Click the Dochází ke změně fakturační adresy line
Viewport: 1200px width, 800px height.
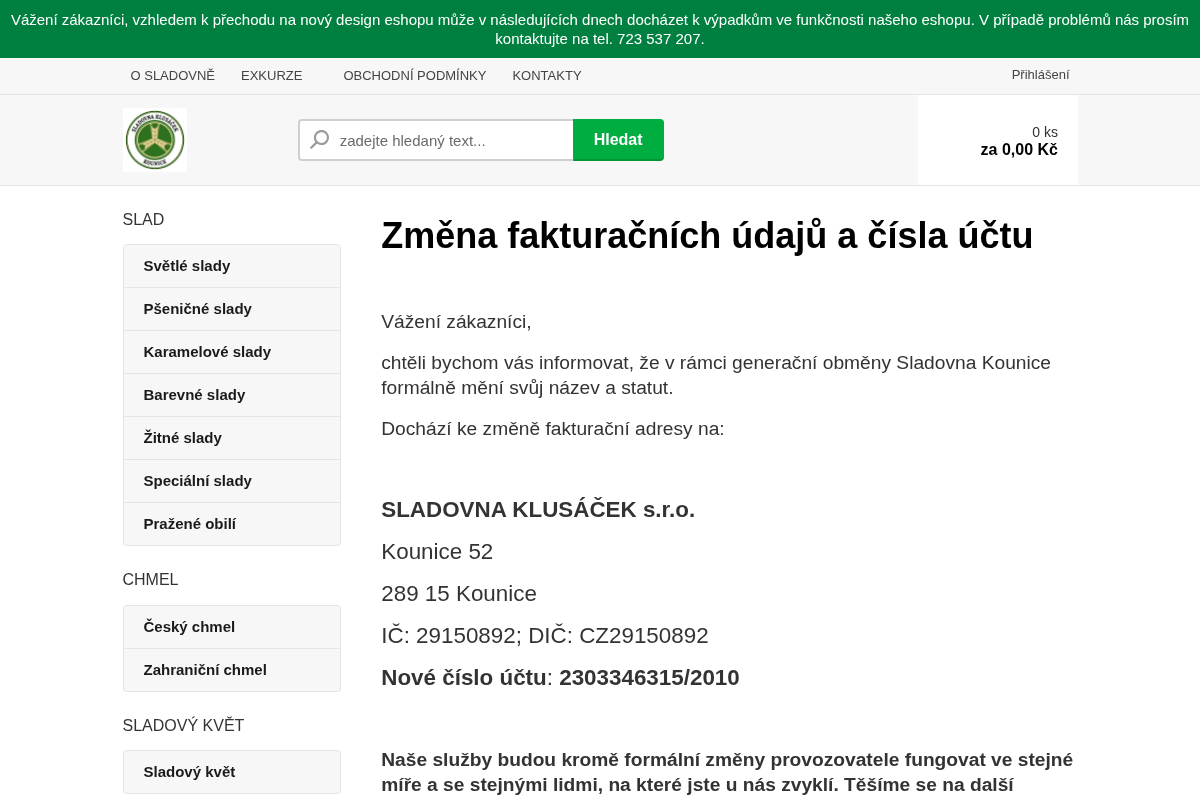(x=553, y=429)
